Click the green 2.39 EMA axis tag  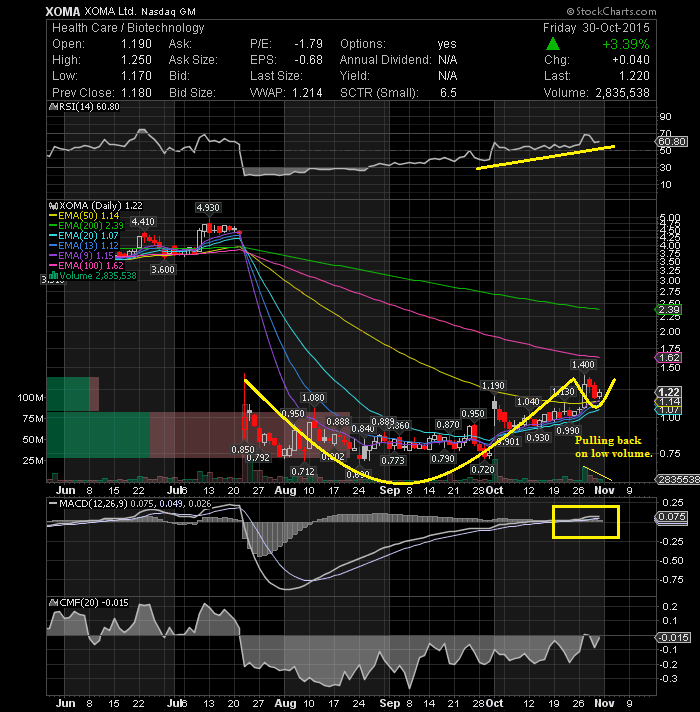669,310
